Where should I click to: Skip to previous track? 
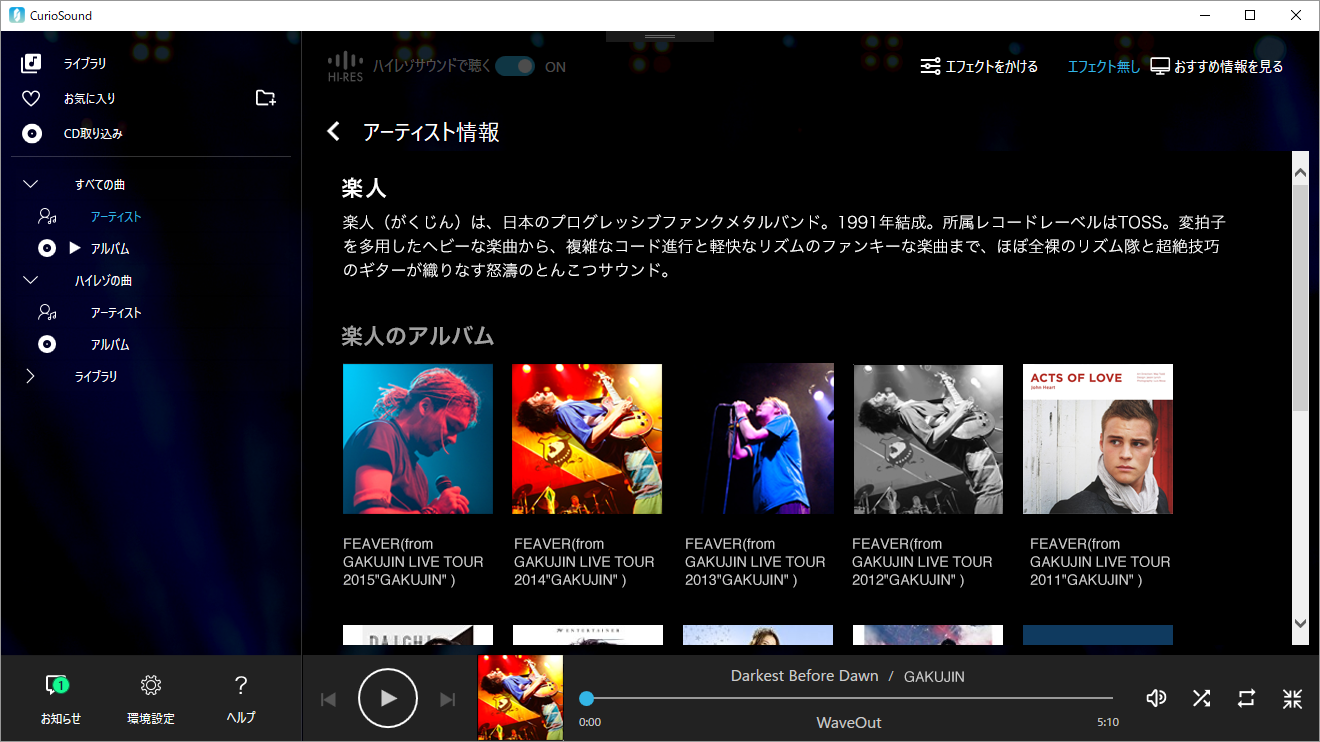328,699
